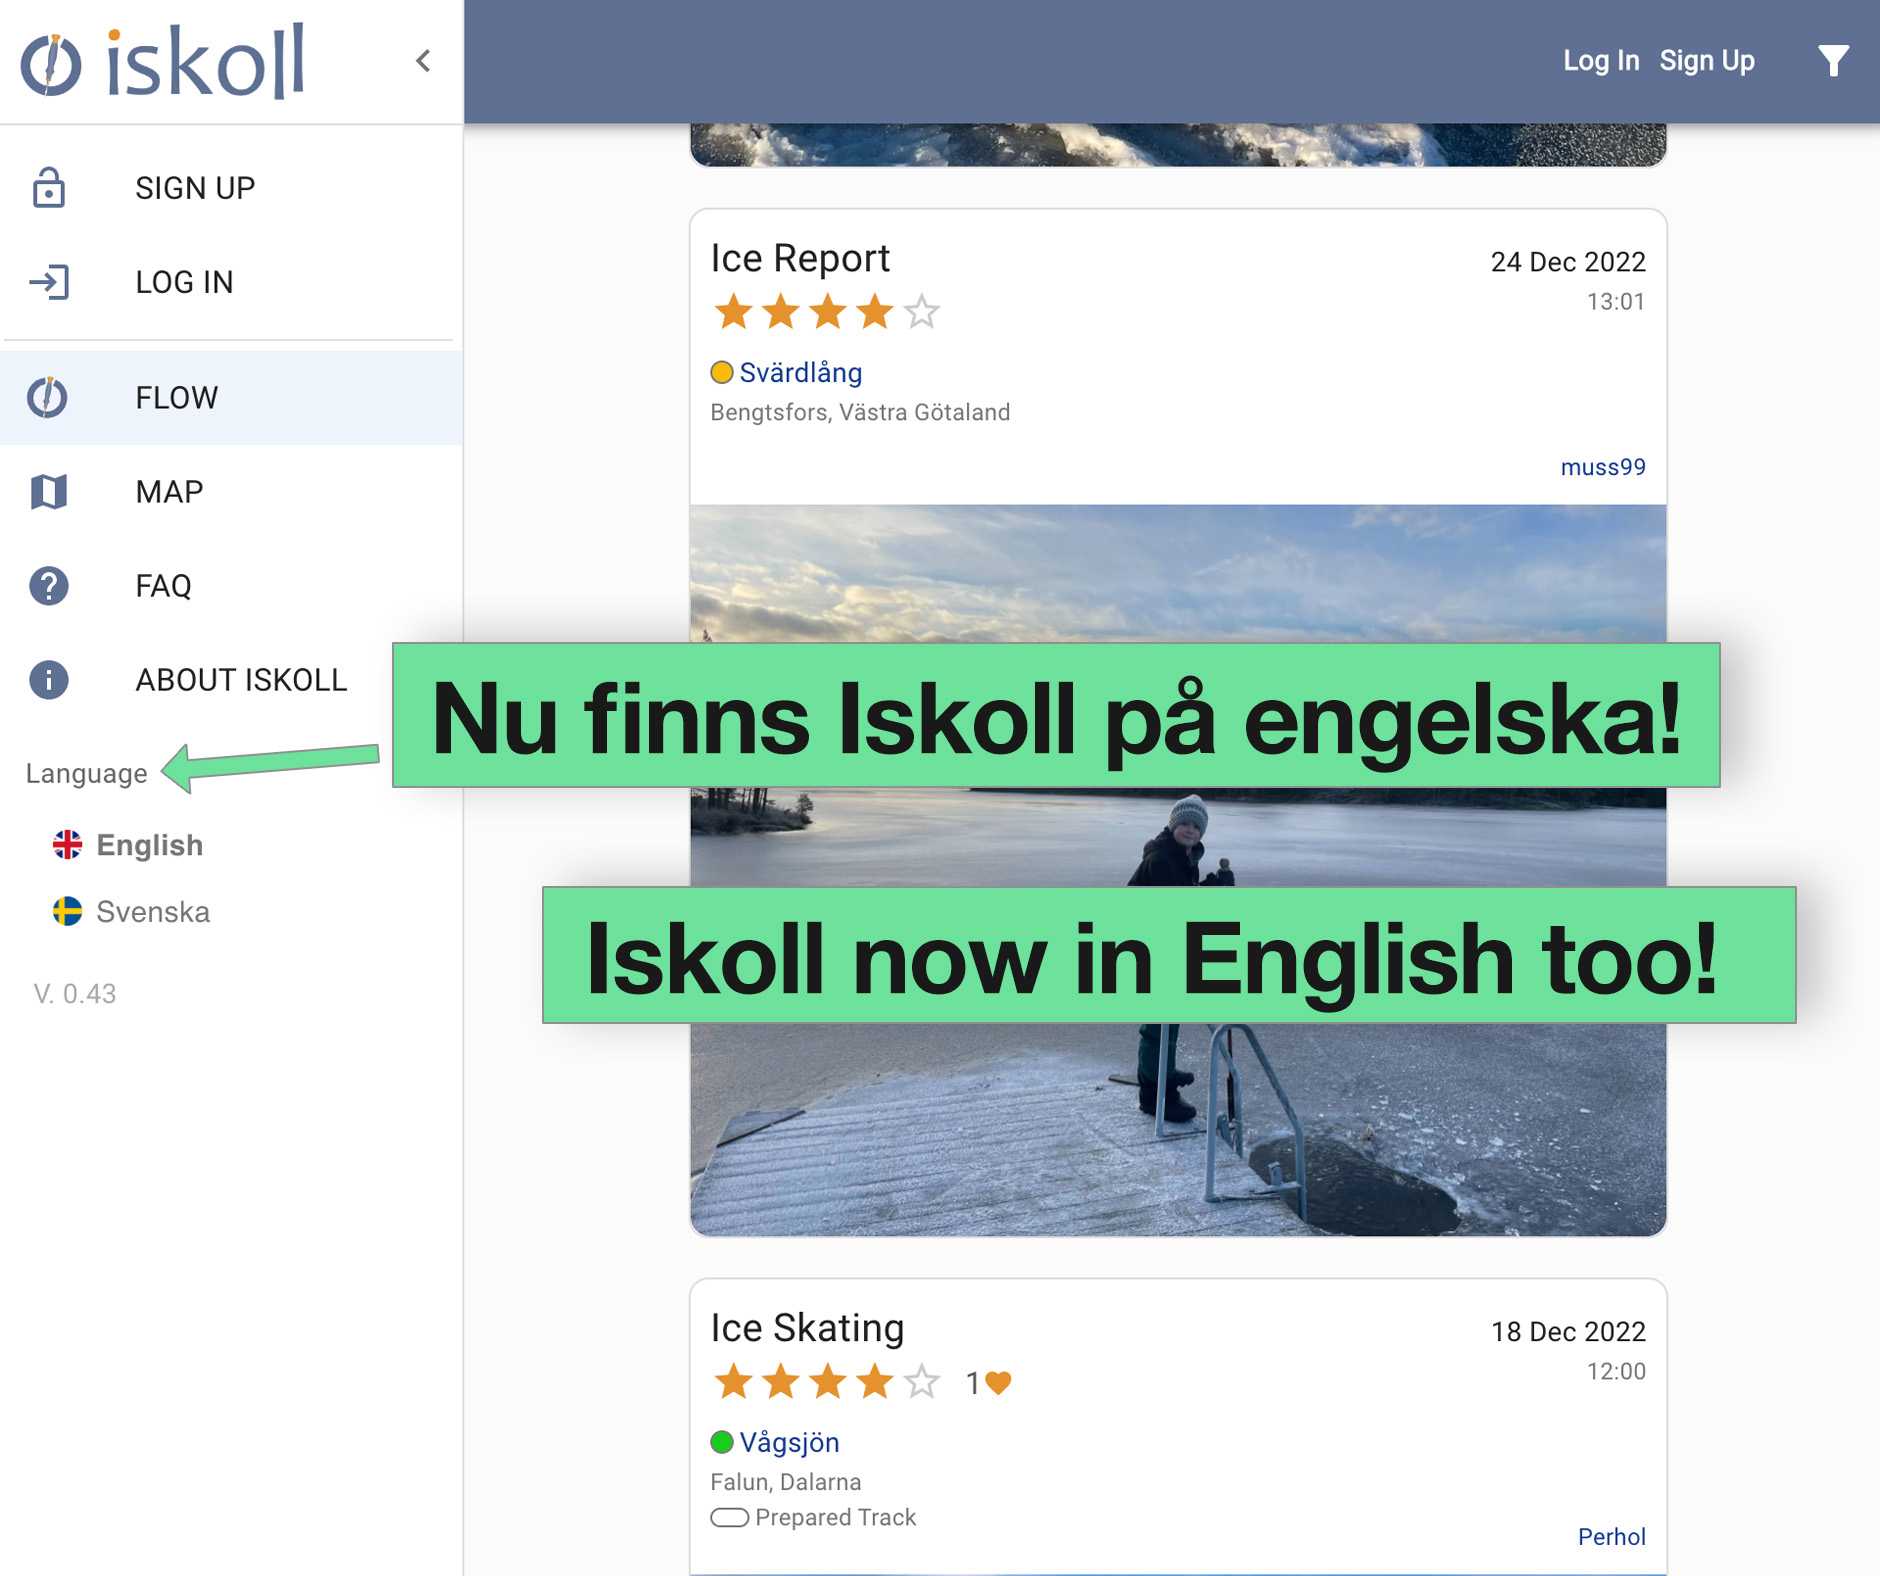Select FLOW in the sidebar
Screen dimensions: 1880x1576
click(x=231, y=397)
